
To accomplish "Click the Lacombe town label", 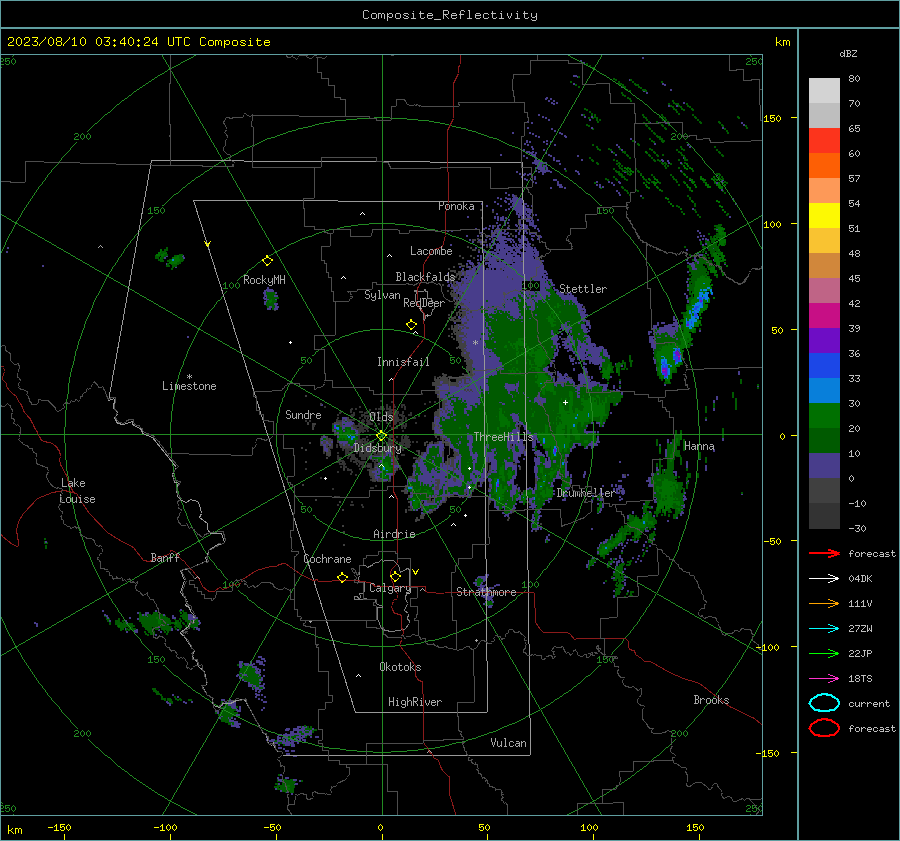I will (x=431, y=251).
